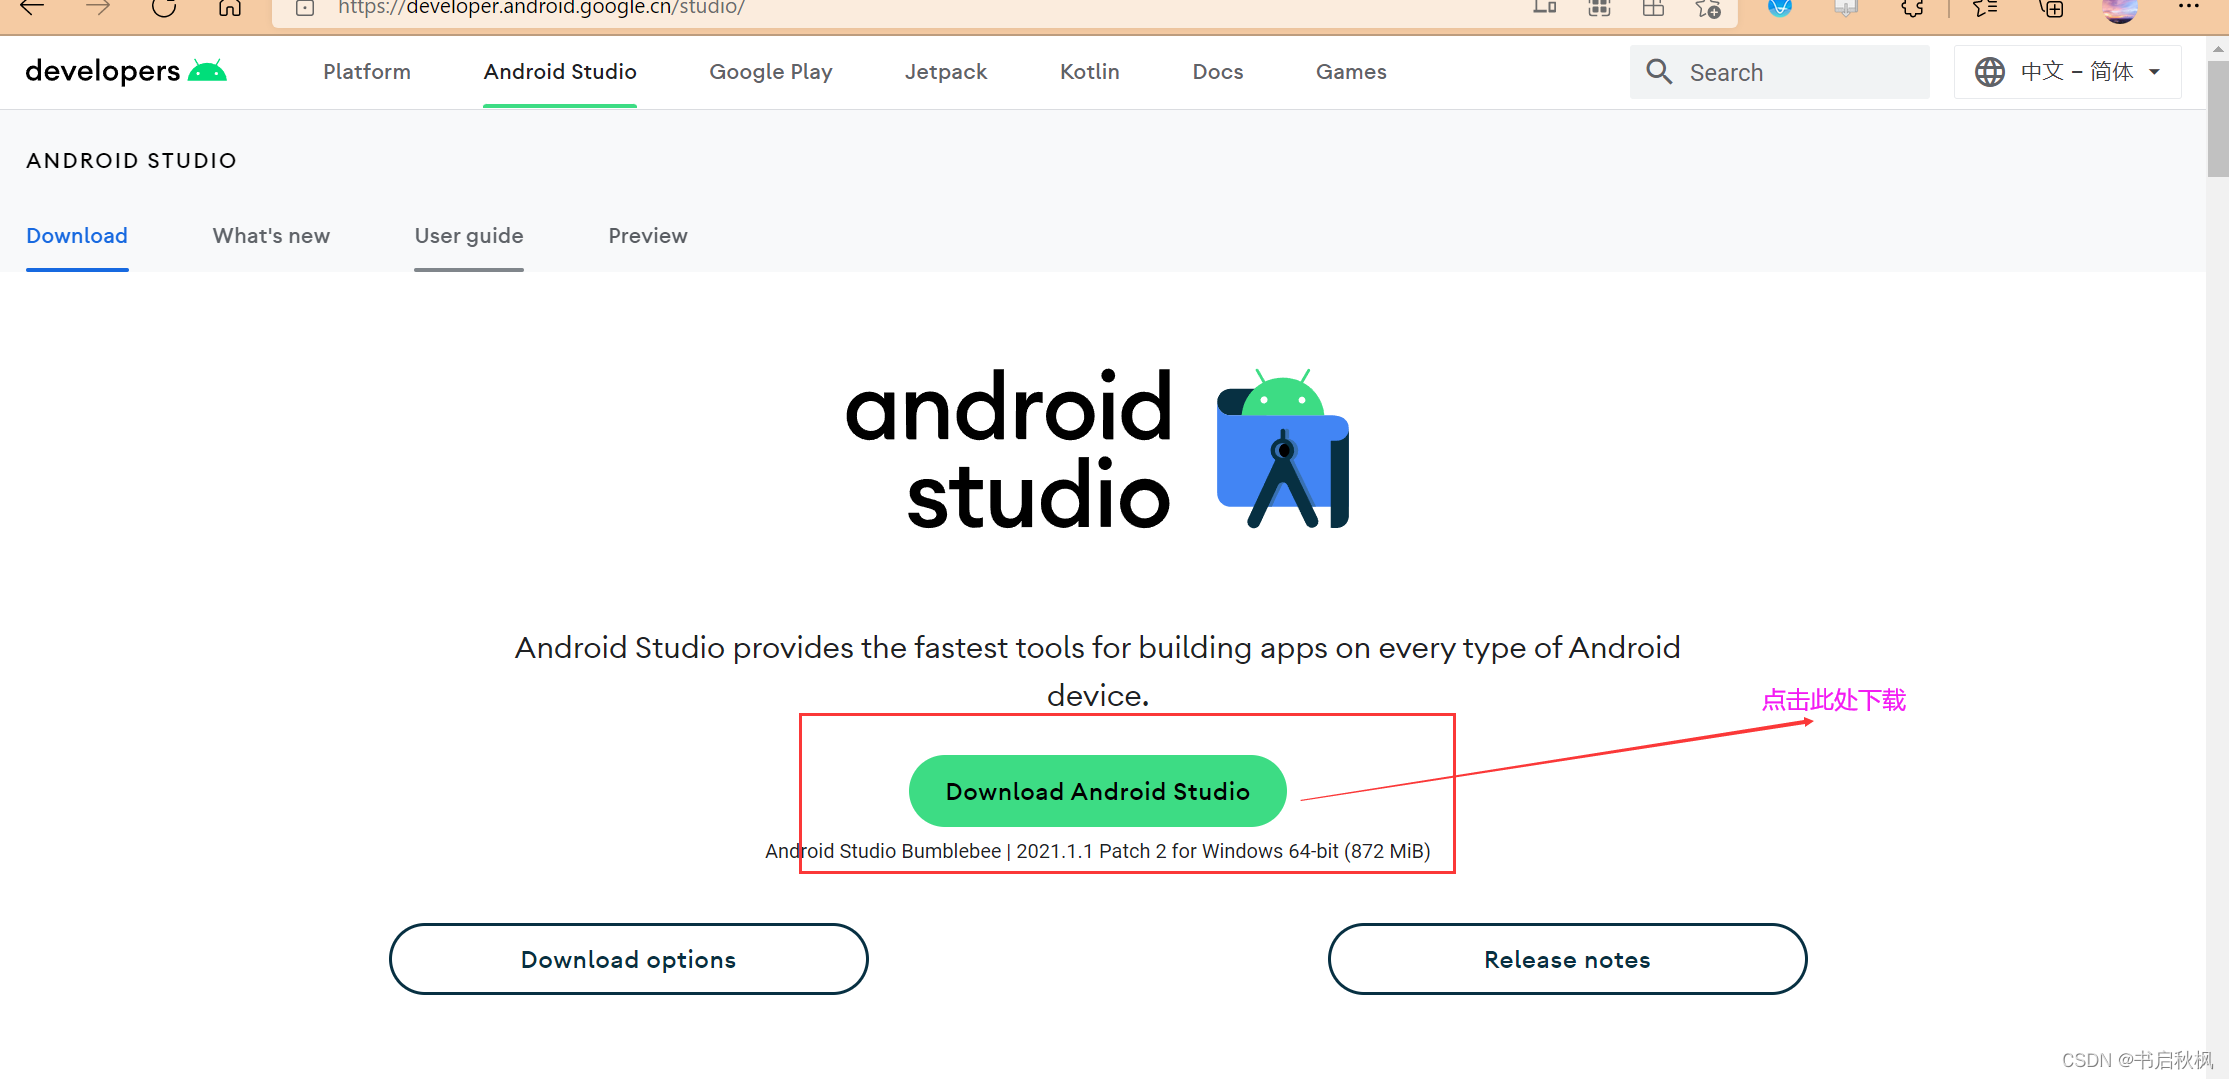Viewport: 2229px width, 1079px height.
Task: Open the QR code icon in address bar
Action: (1600, 8)
